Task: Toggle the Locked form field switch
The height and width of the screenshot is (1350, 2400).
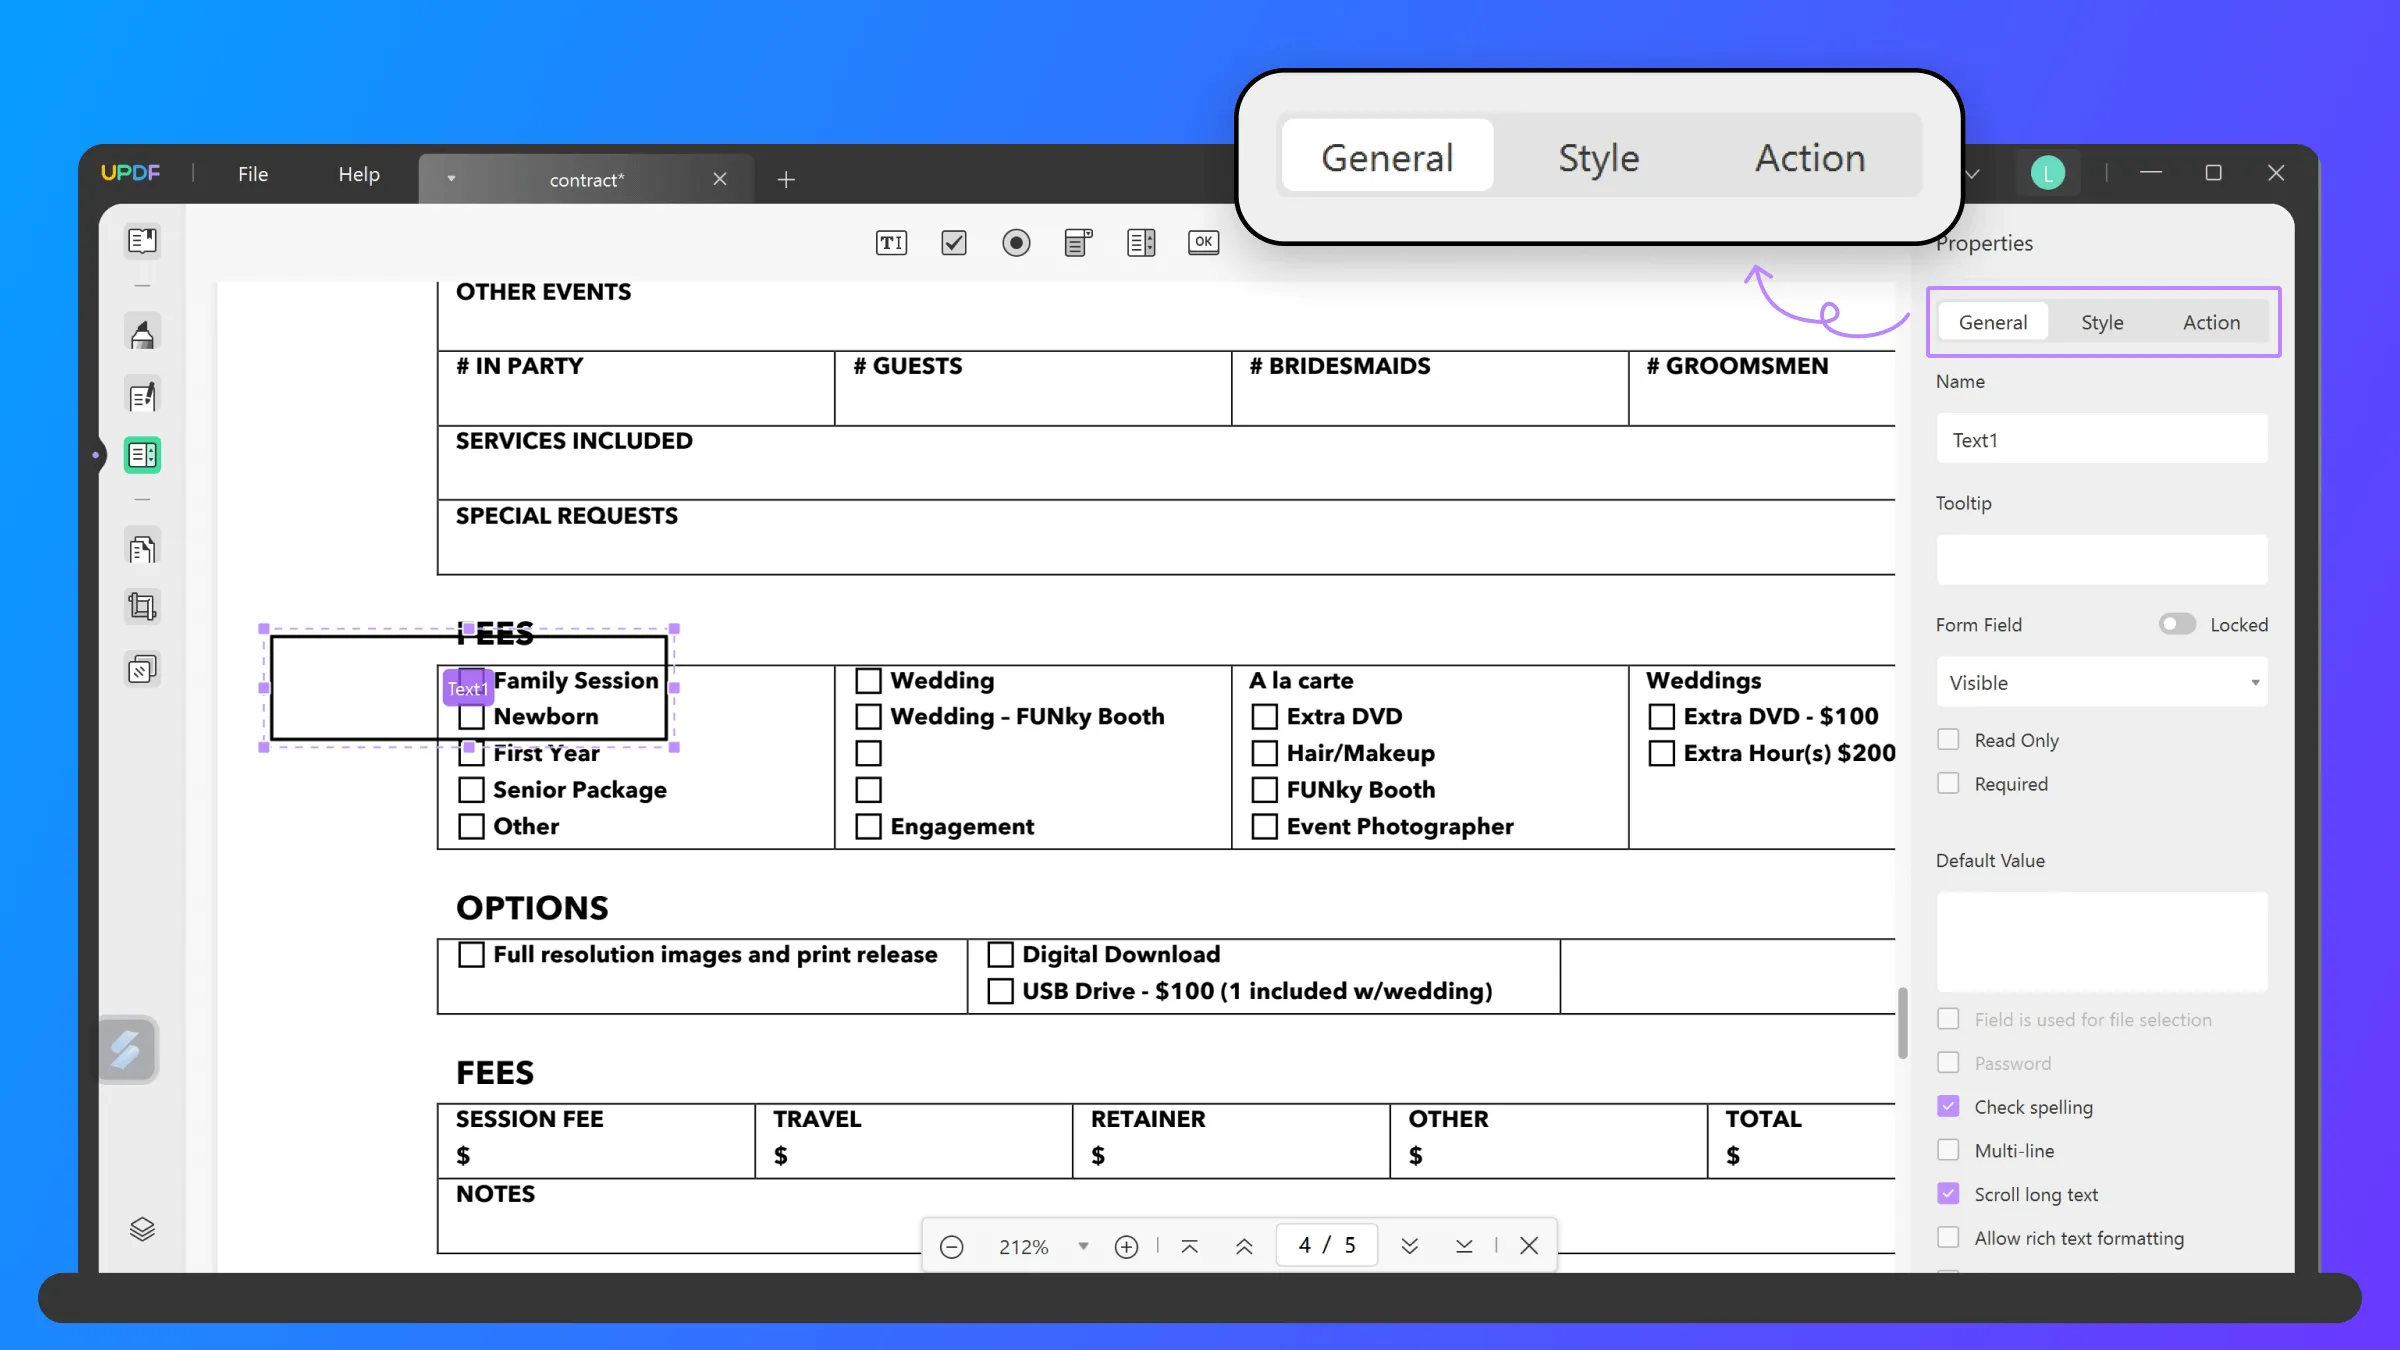Action: pyautogui.click(x=2174, y=623)
